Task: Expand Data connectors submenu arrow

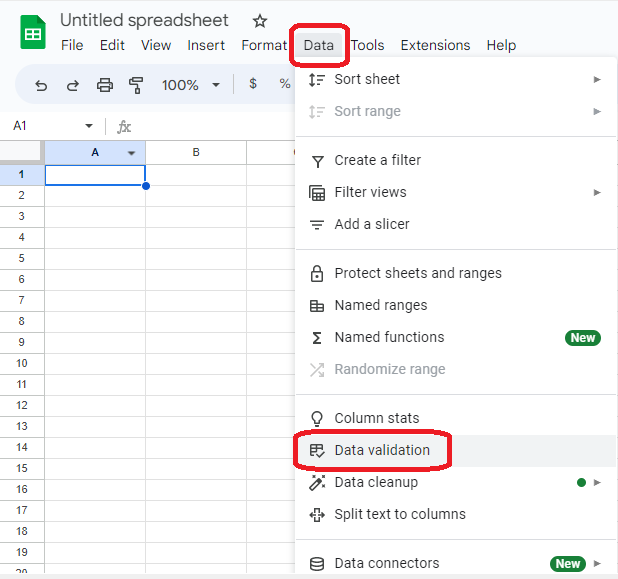Action: point(597,563)
